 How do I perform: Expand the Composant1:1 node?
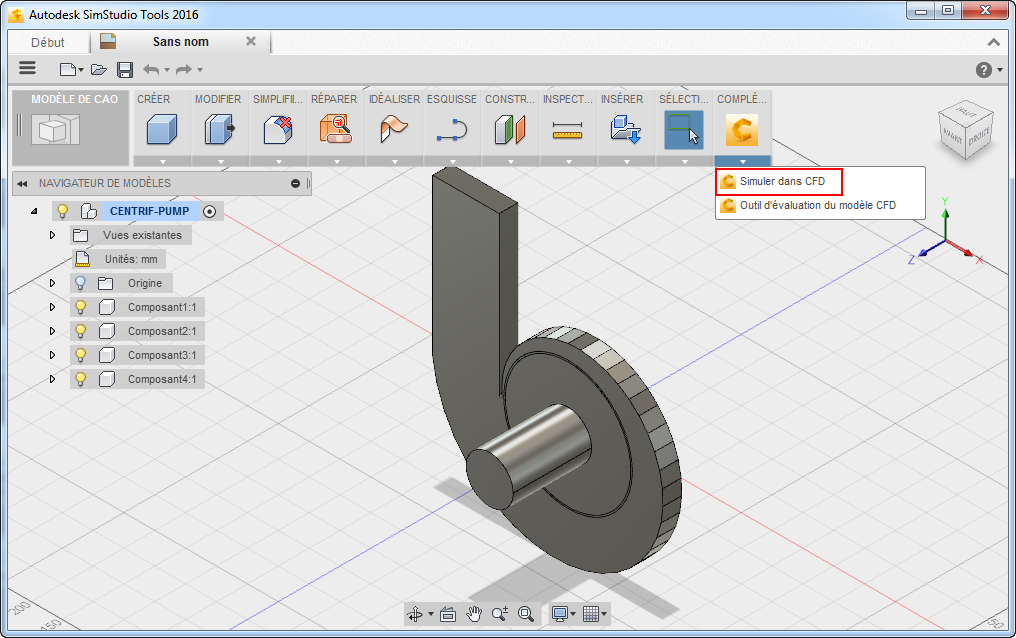[52, 307]
